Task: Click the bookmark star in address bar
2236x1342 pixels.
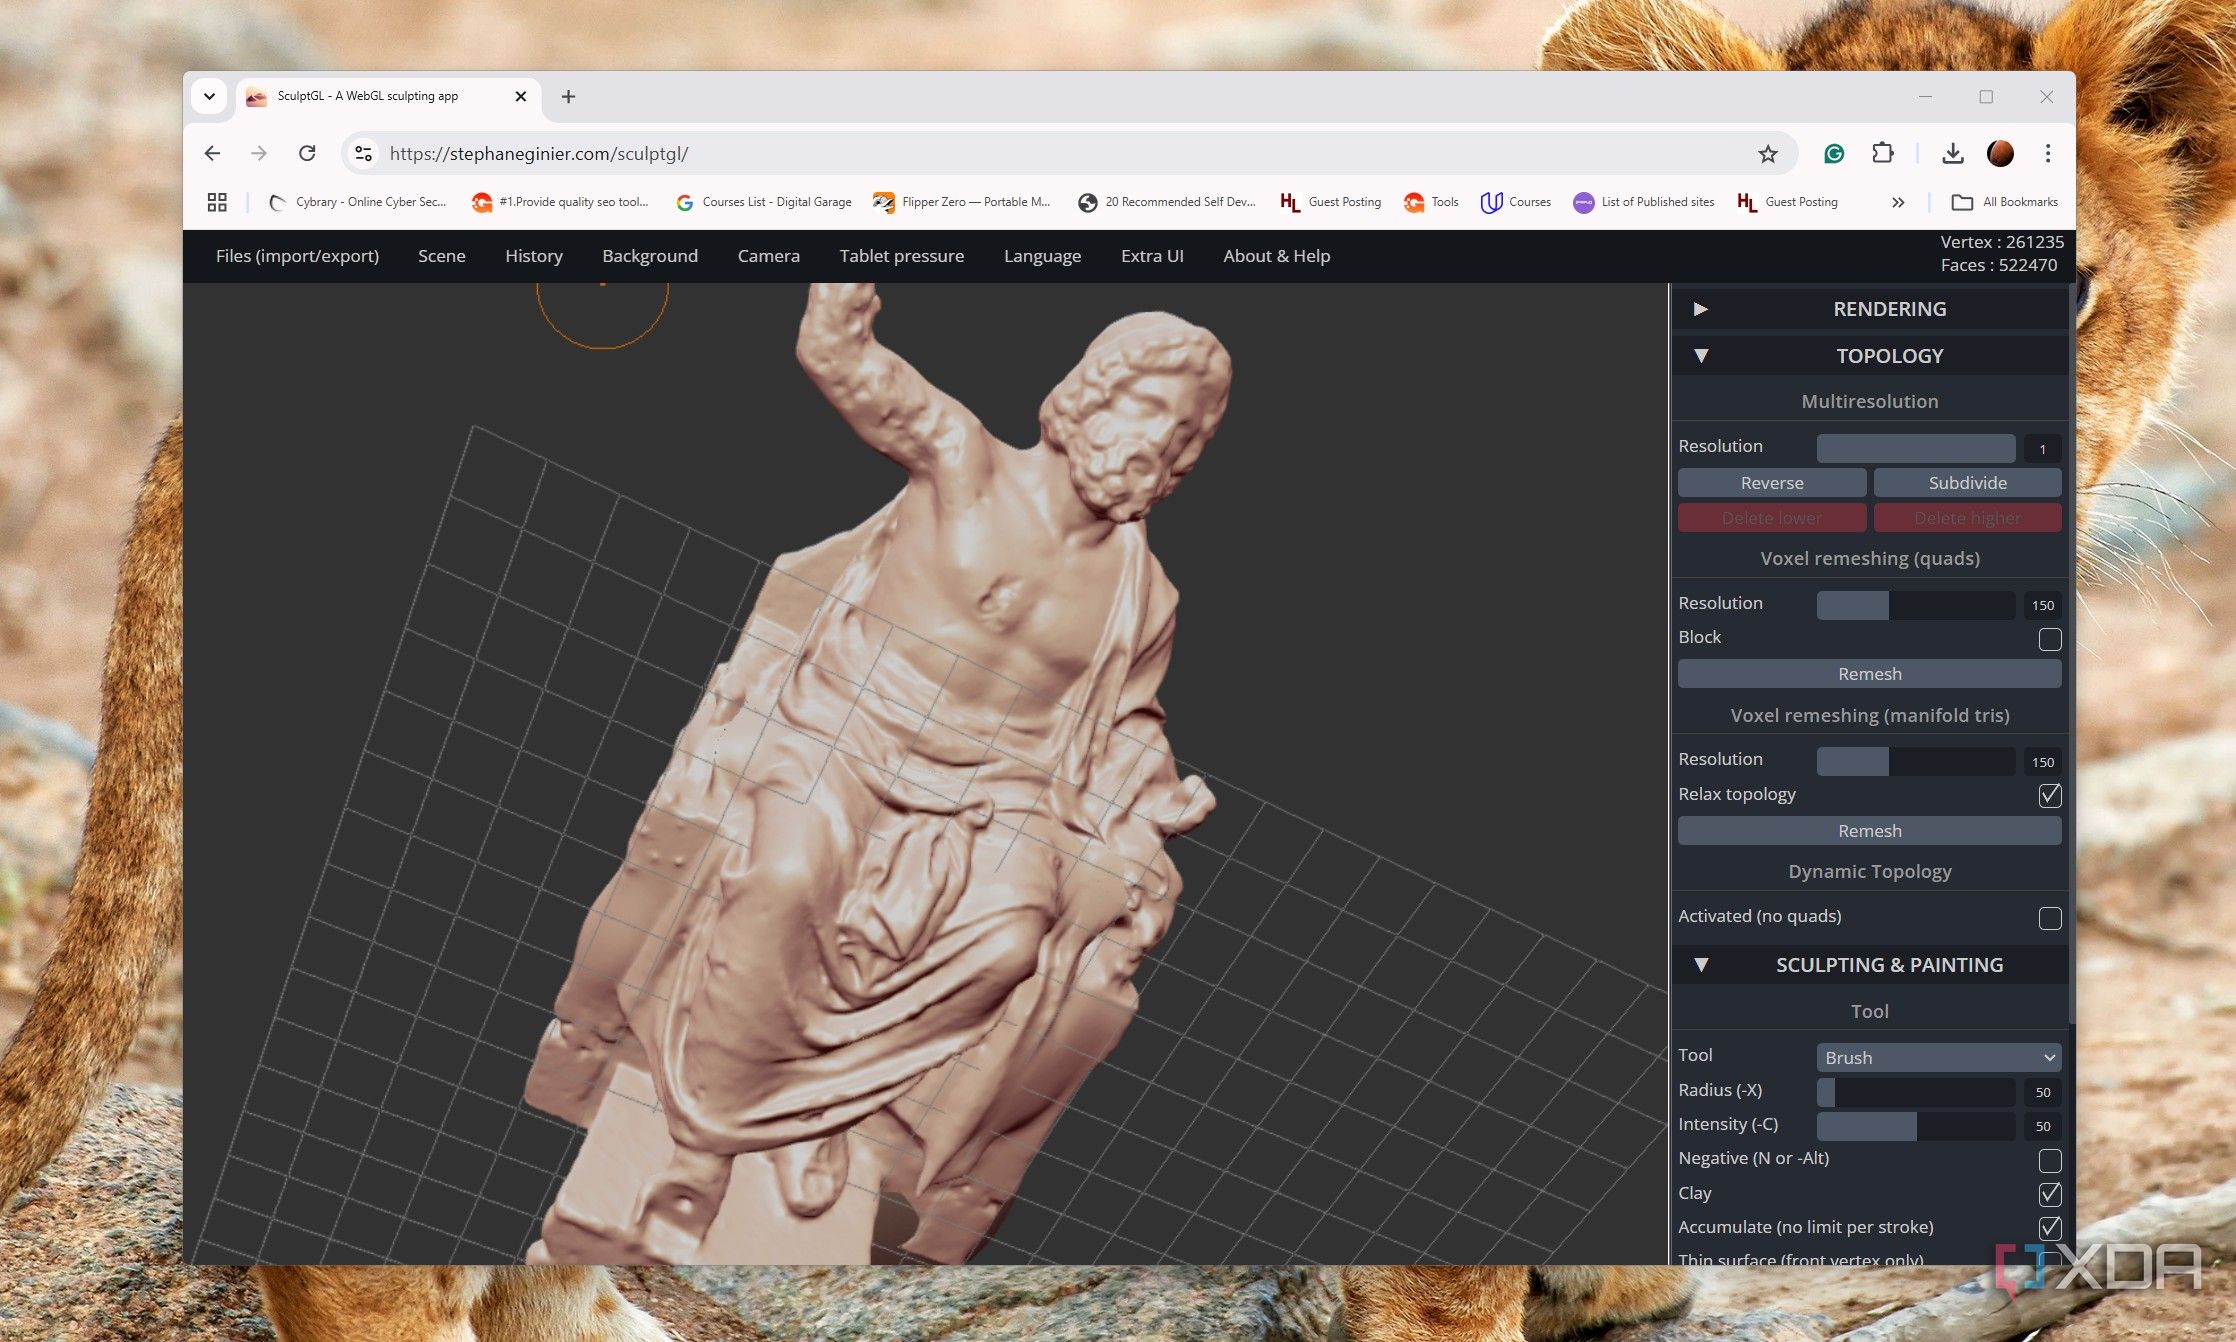Action: [1767, 153]
